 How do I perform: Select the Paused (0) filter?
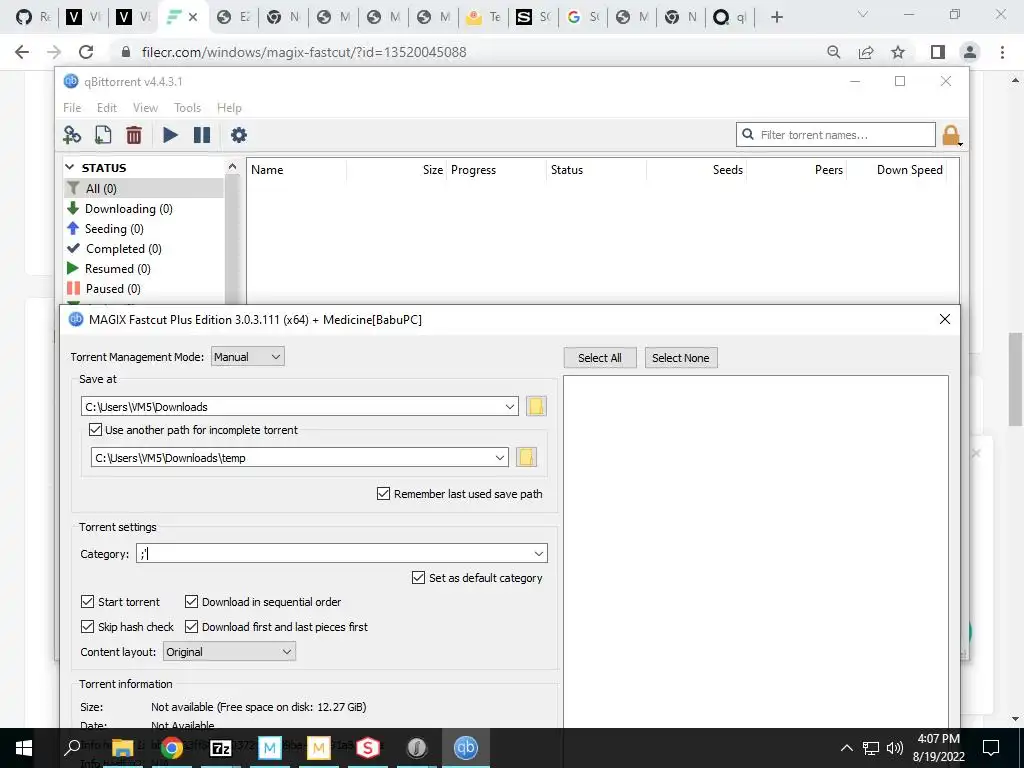pos(144,288)
